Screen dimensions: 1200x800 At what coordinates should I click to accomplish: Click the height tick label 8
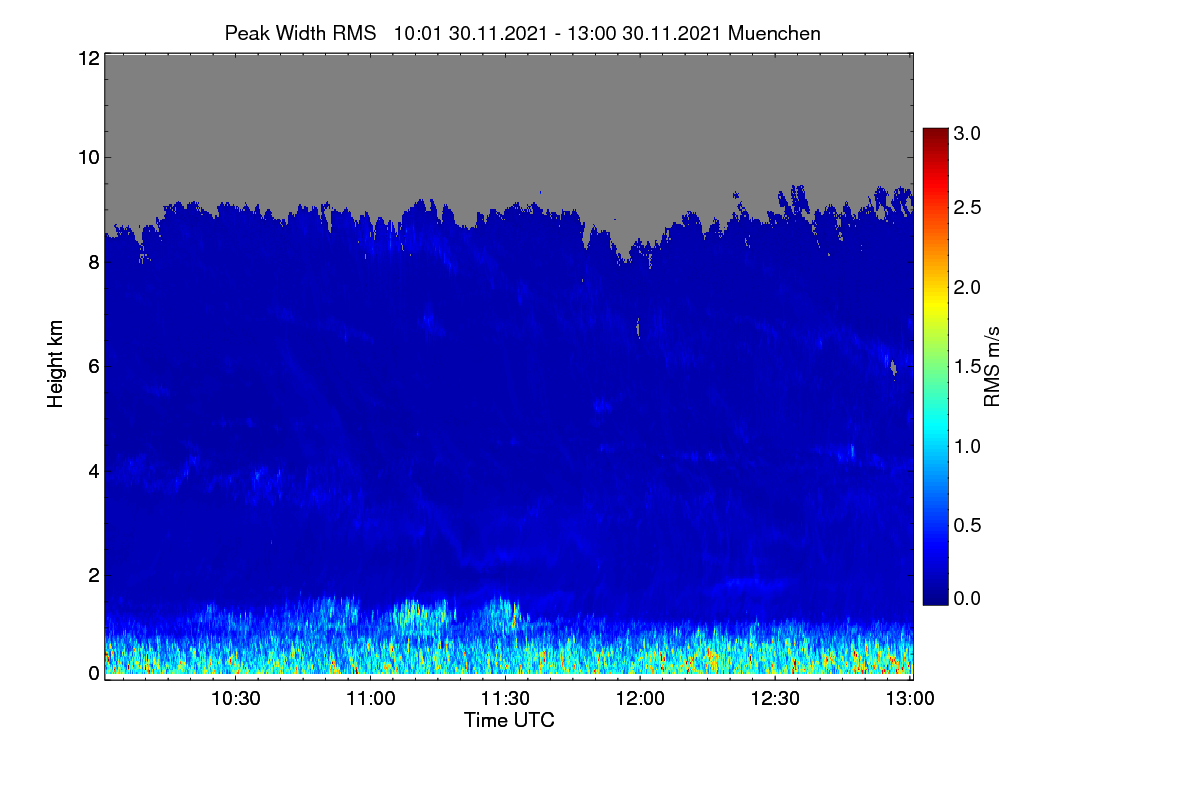pos(93,263)
